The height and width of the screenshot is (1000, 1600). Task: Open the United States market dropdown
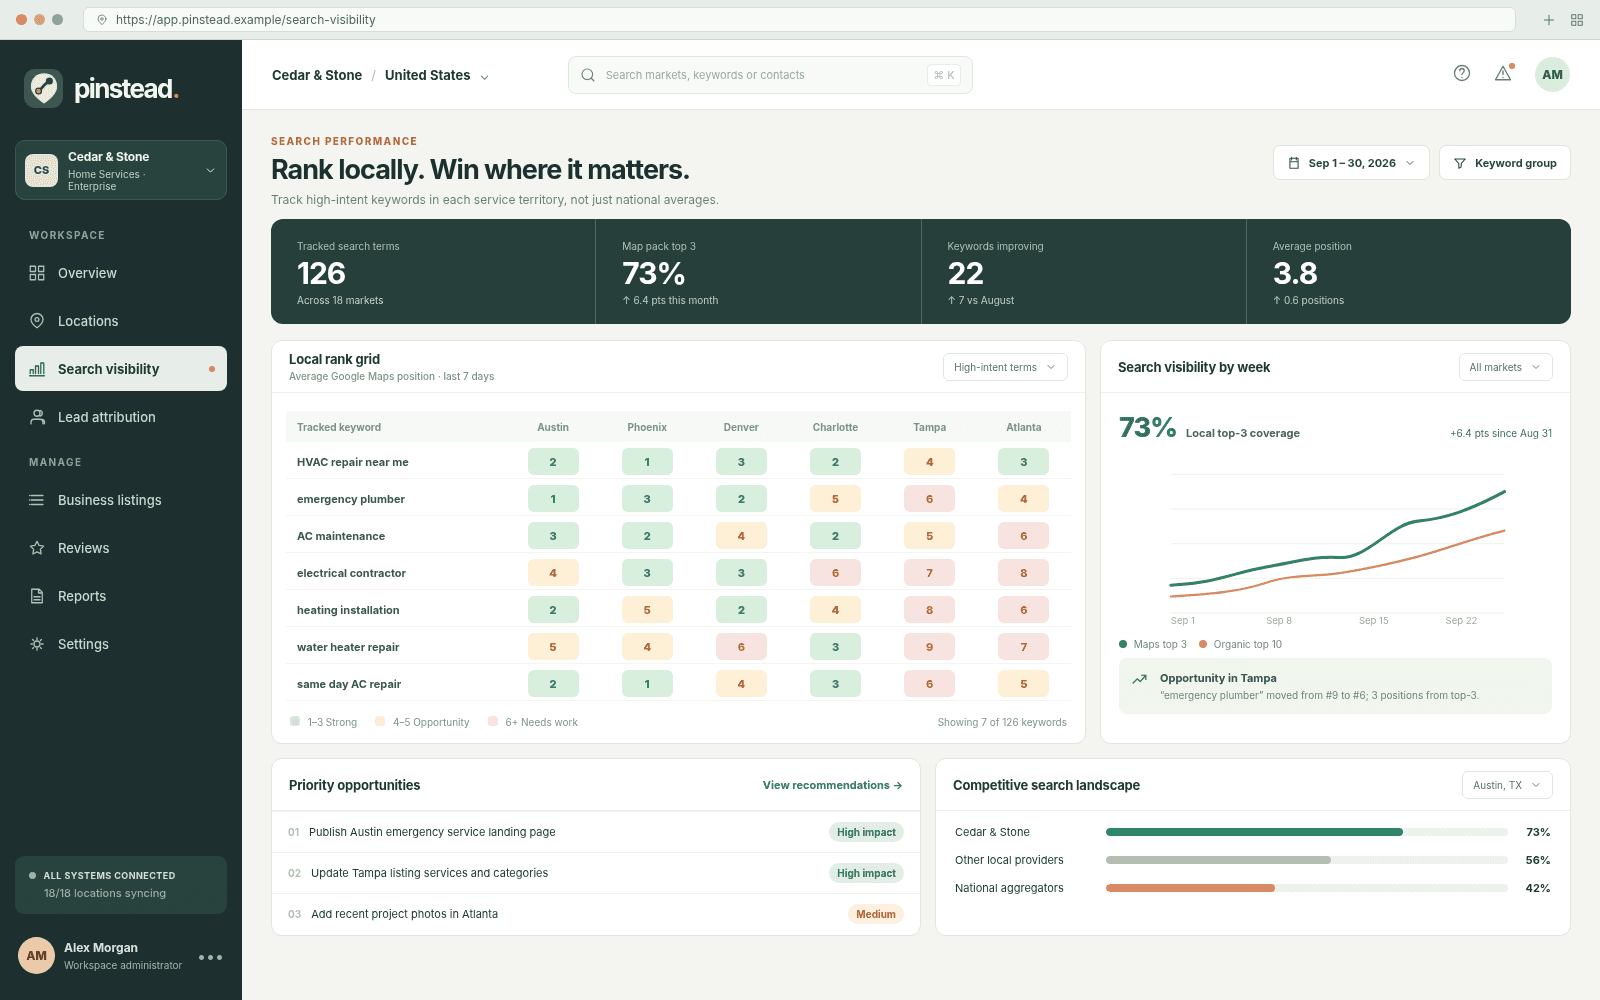(437, 75)
